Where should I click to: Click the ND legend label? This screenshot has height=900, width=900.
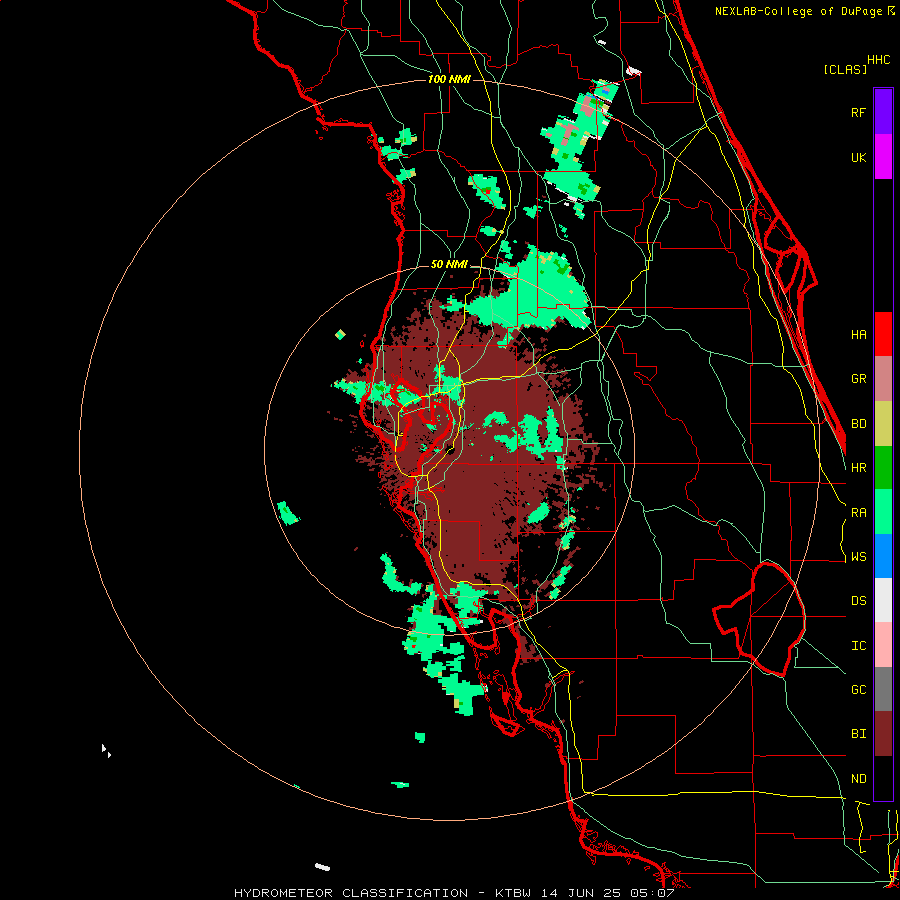(x=858, y=779)
